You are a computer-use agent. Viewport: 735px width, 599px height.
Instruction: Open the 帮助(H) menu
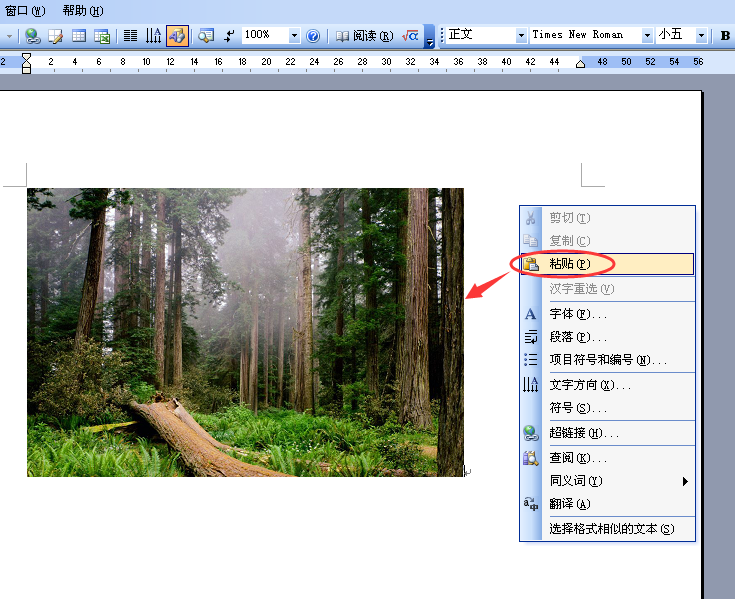coord(82,11)
